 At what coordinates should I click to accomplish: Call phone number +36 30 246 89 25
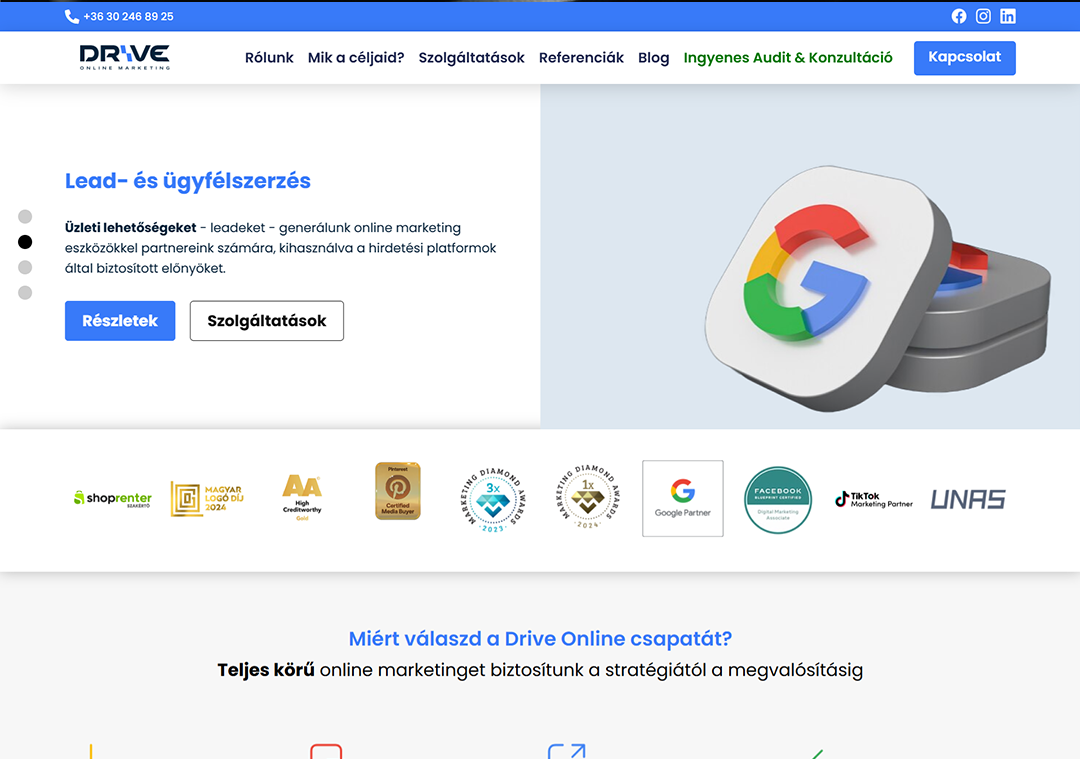click(128, 17)
